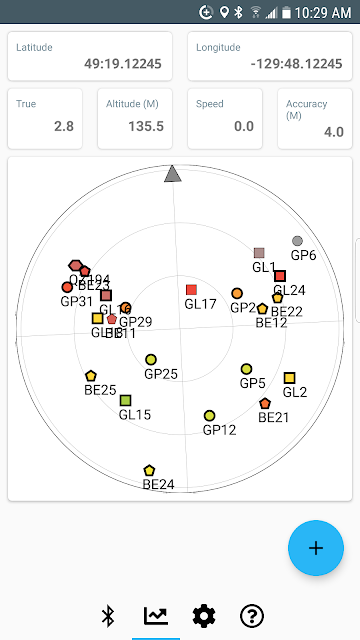Click the Latitude value card

(x=90, y=56)
